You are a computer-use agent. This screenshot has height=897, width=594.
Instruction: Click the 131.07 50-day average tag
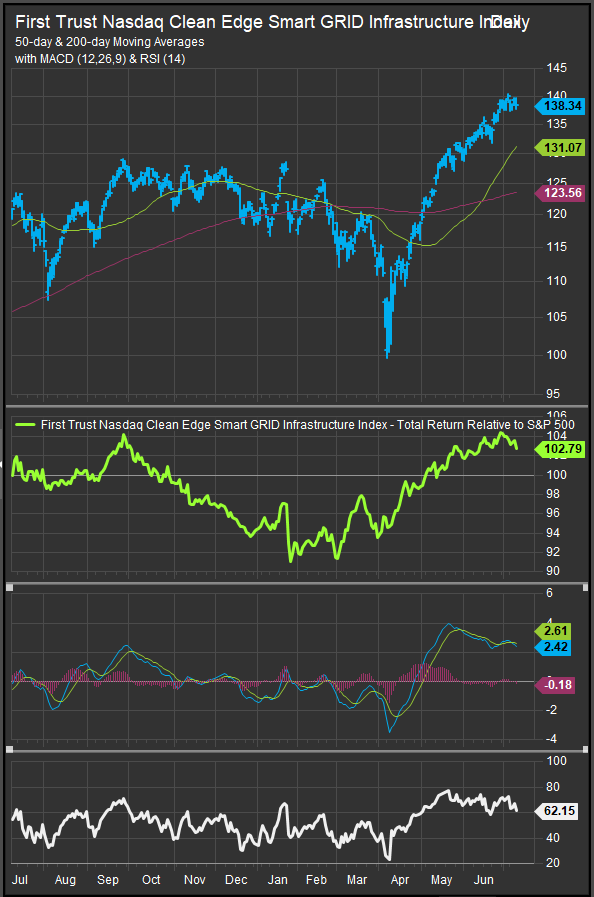tap(560, 148)
